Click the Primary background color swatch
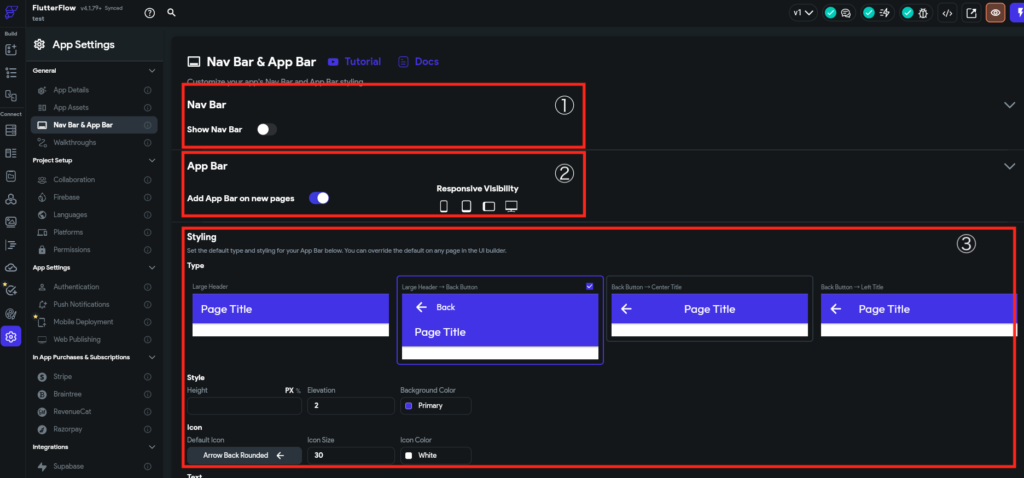This screenshot has height=478, width=1024. 408,406
